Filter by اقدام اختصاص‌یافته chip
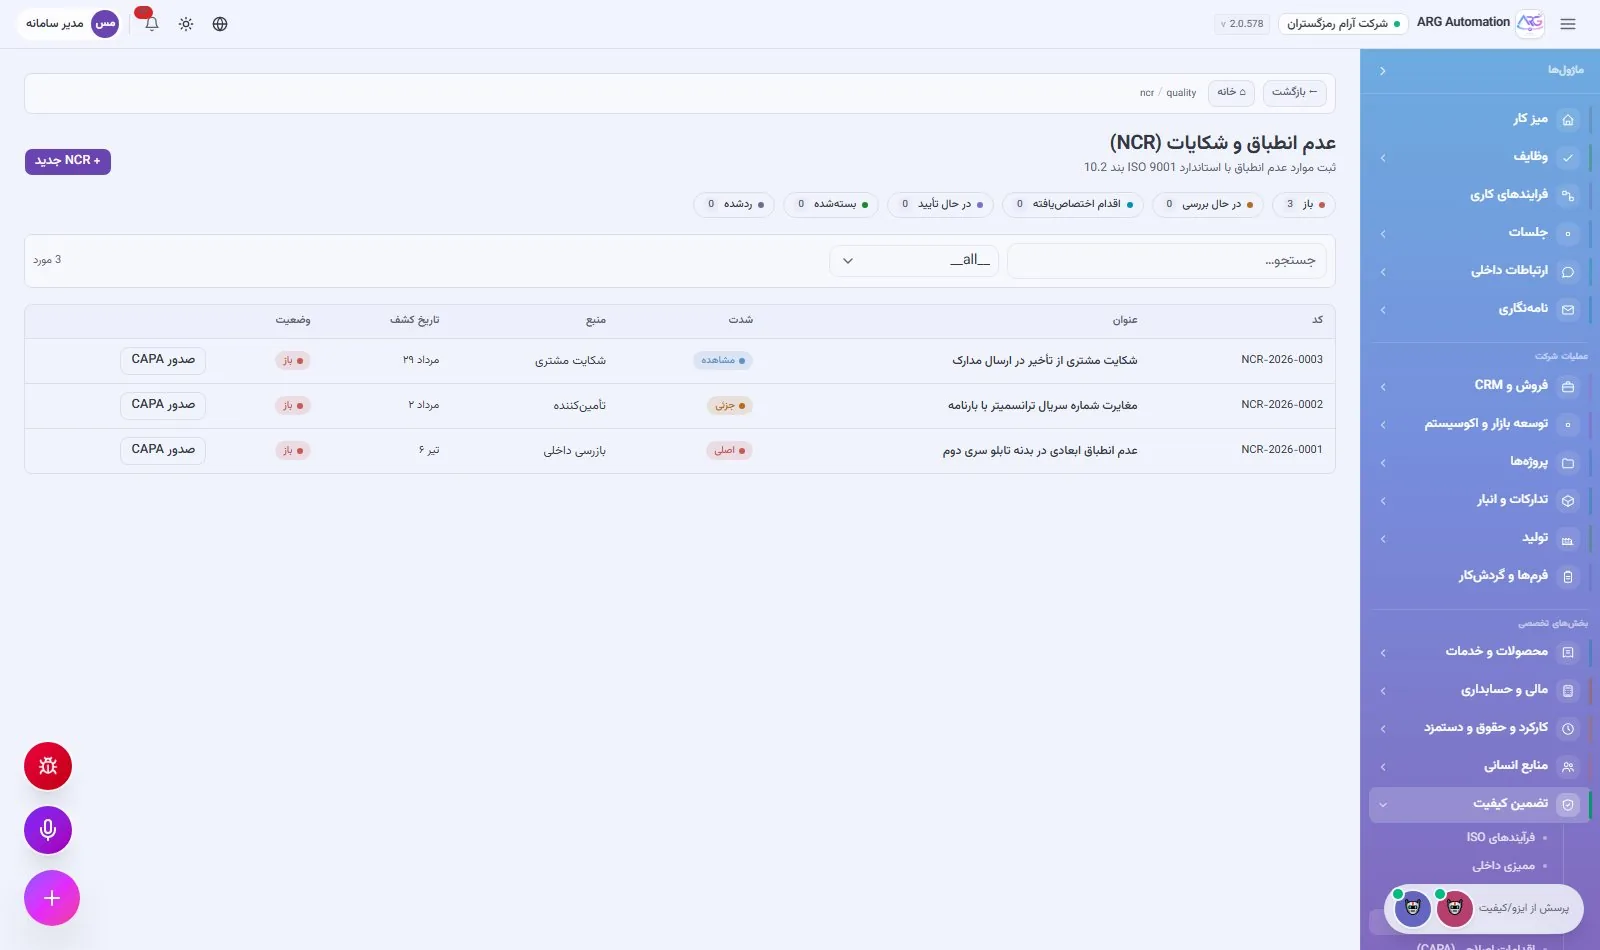The width and height of the screenshot is (1600, 950). coord(1073,204)
